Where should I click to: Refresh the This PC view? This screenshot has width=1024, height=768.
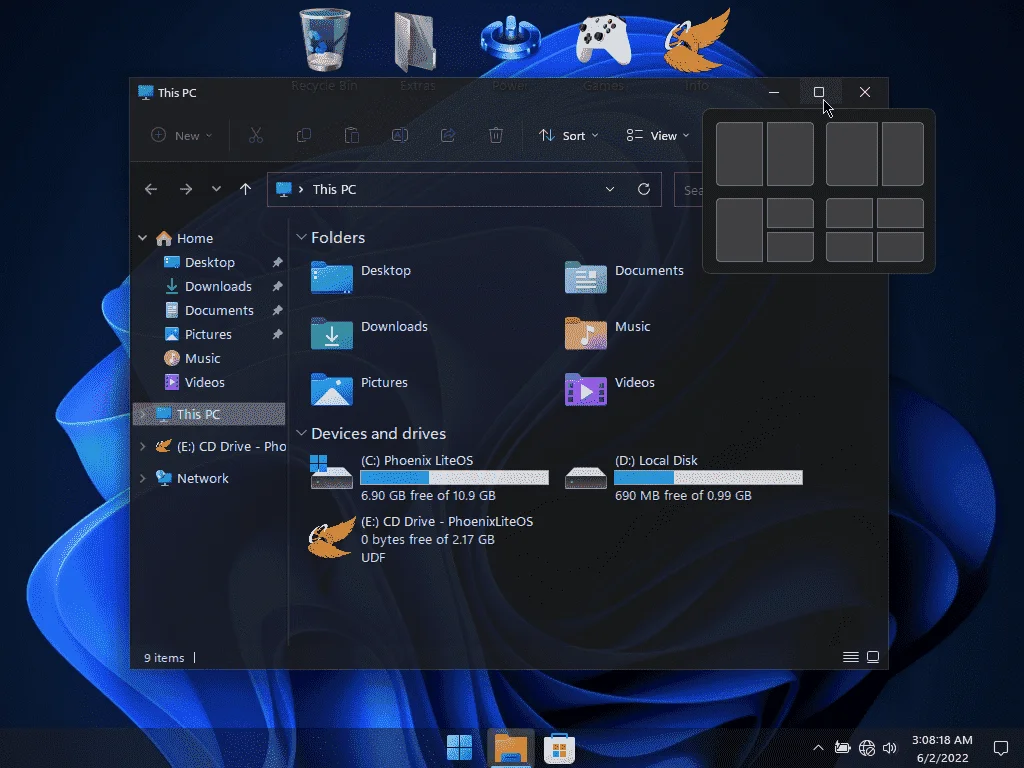644,189
